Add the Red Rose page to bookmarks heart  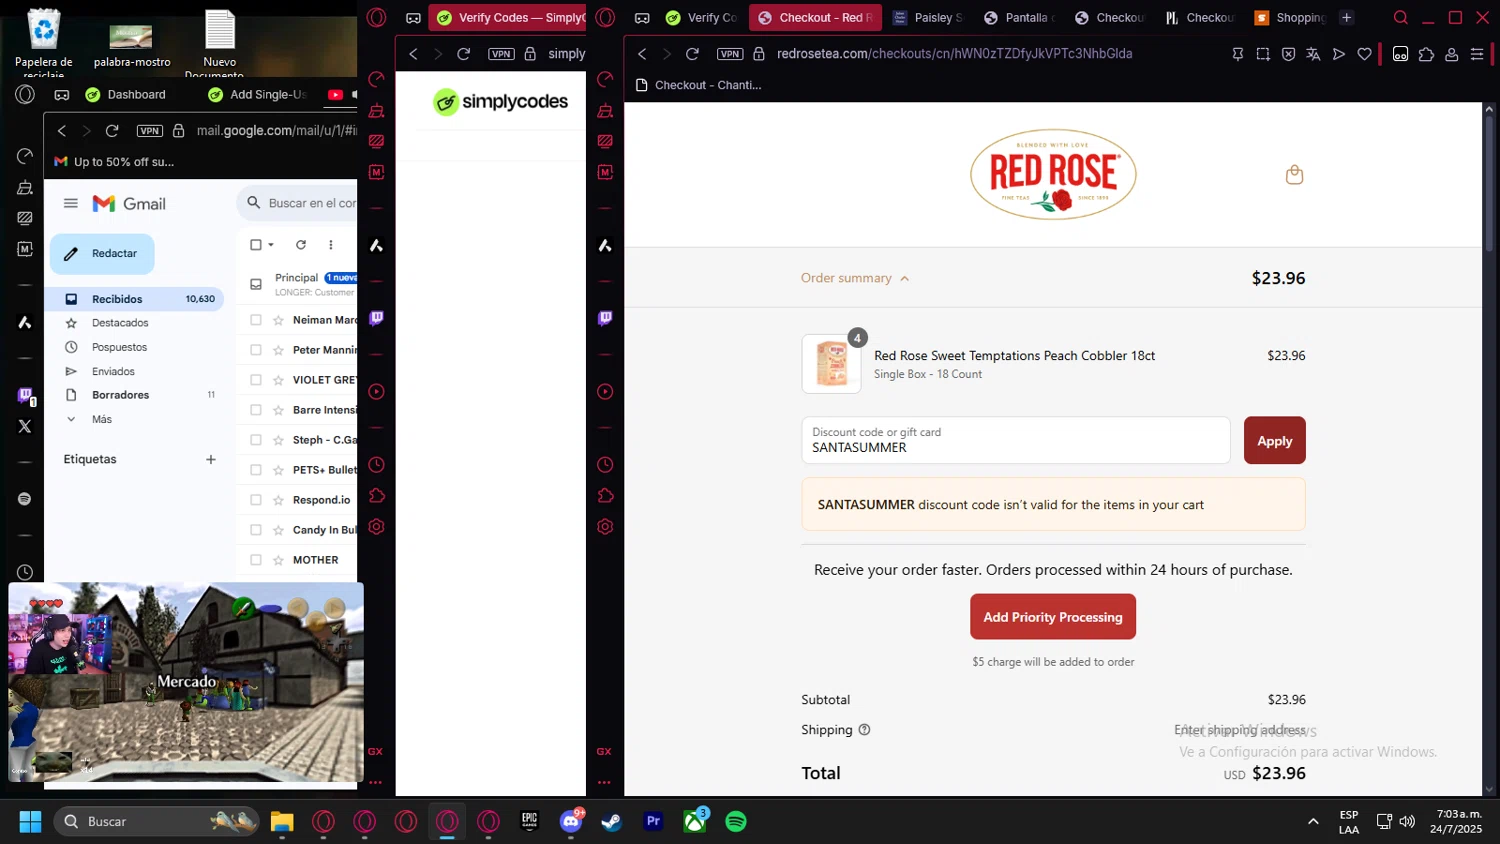[x=1364, y=54]
